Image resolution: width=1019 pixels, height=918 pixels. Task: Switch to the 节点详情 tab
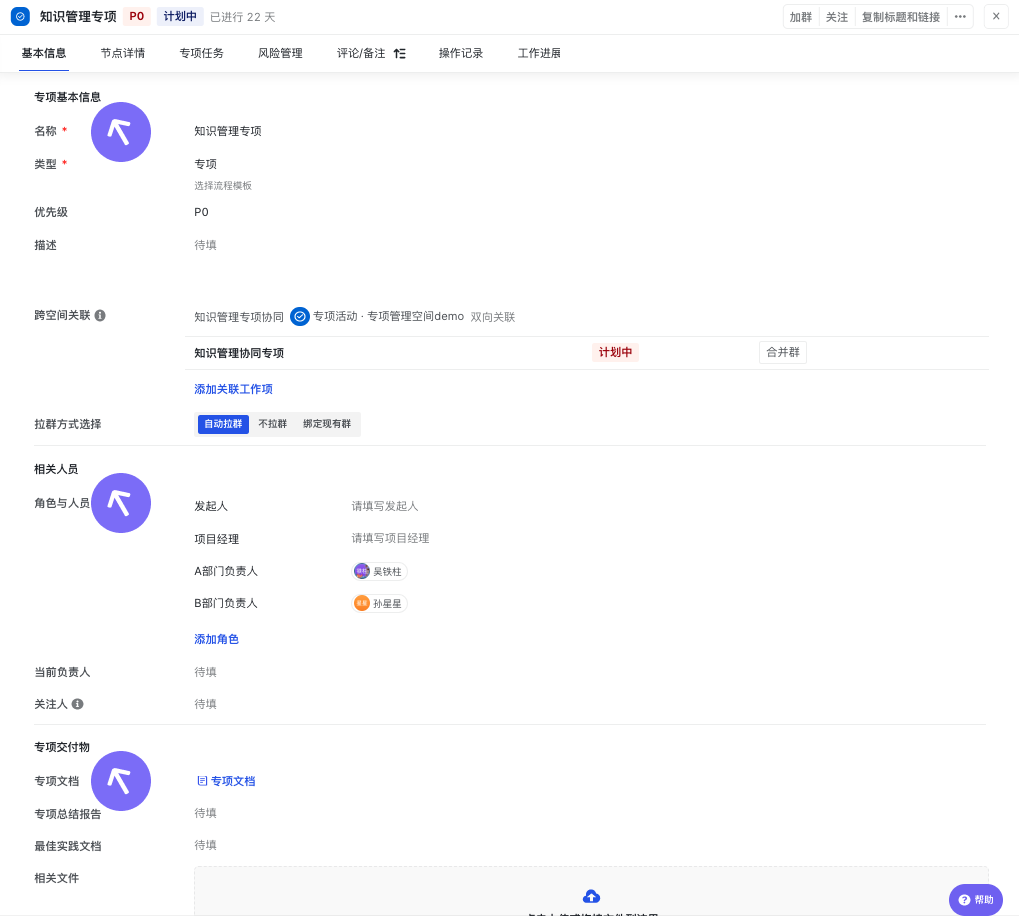[x=123, y=53]
